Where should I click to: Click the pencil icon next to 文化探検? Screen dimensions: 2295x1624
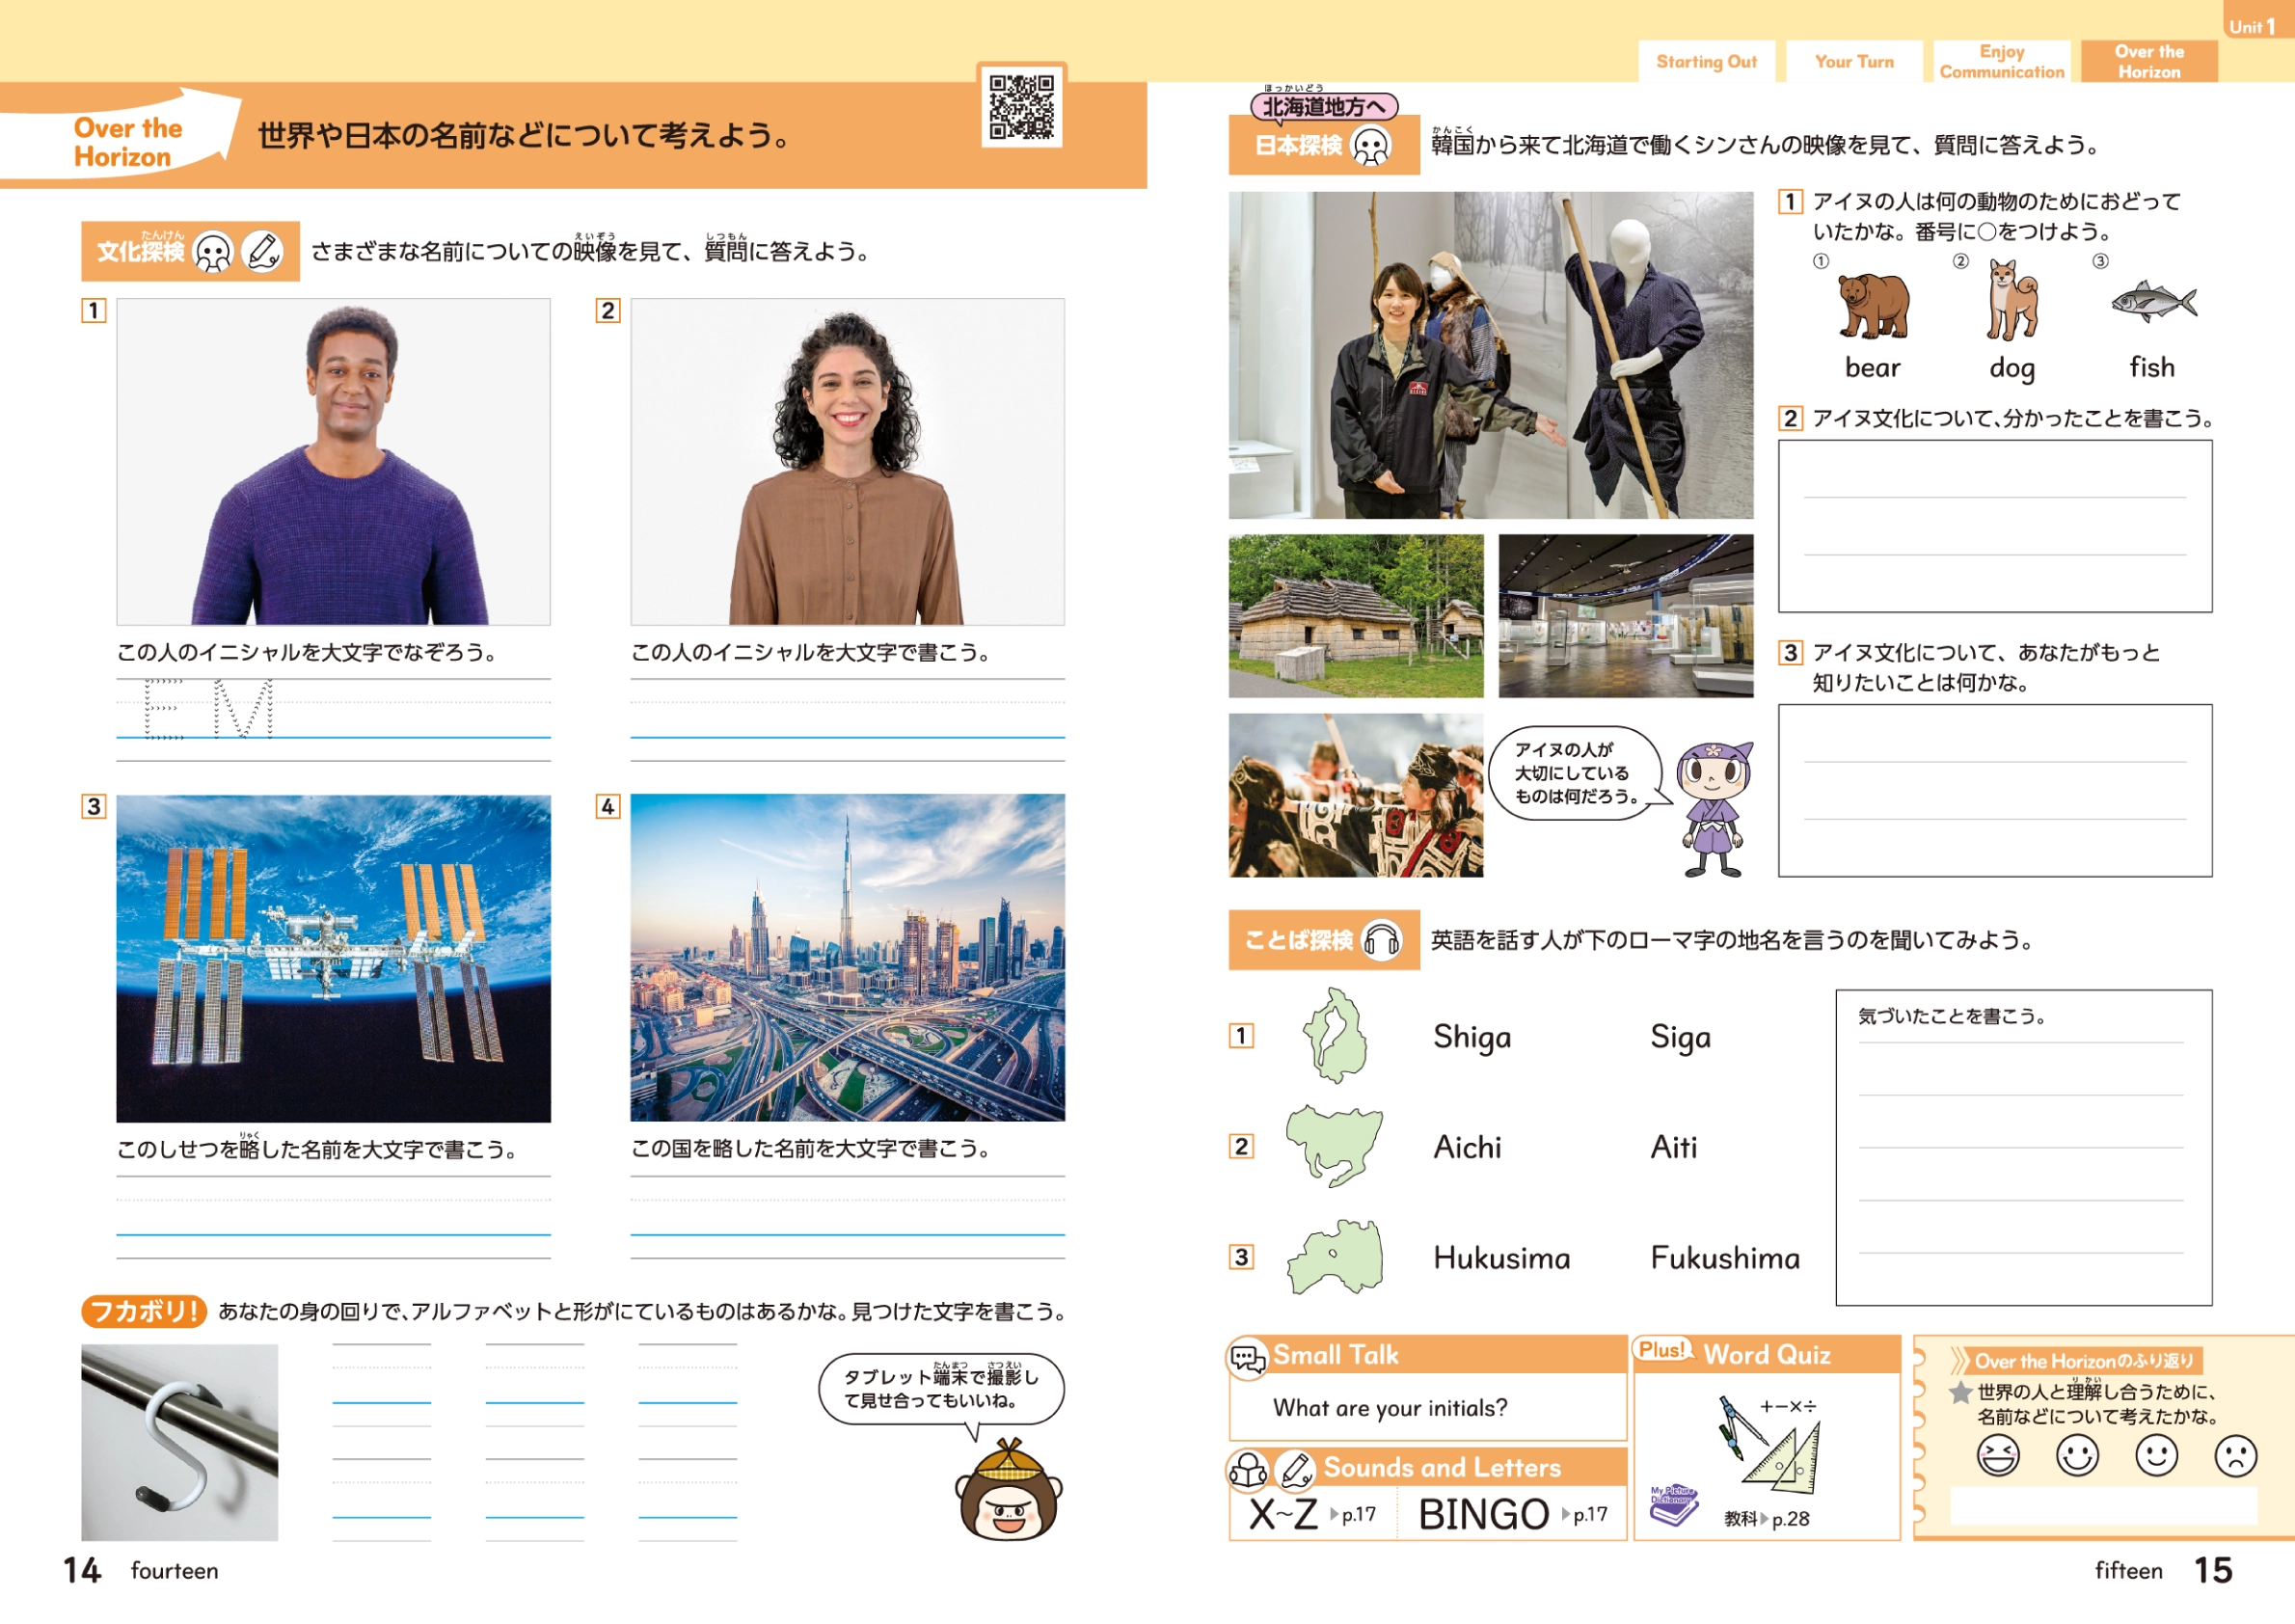[263, 252]
